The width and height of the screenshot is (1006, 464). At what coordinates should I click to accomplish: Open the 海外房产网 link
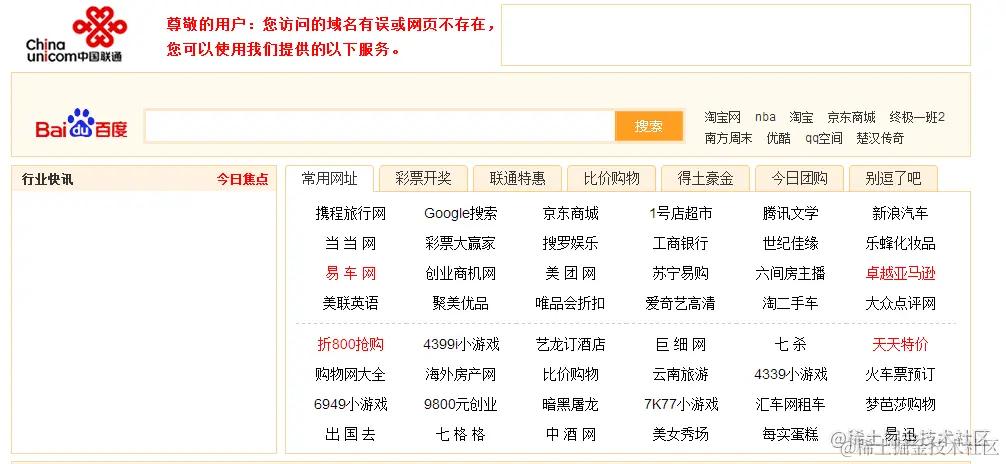[461, 374]
